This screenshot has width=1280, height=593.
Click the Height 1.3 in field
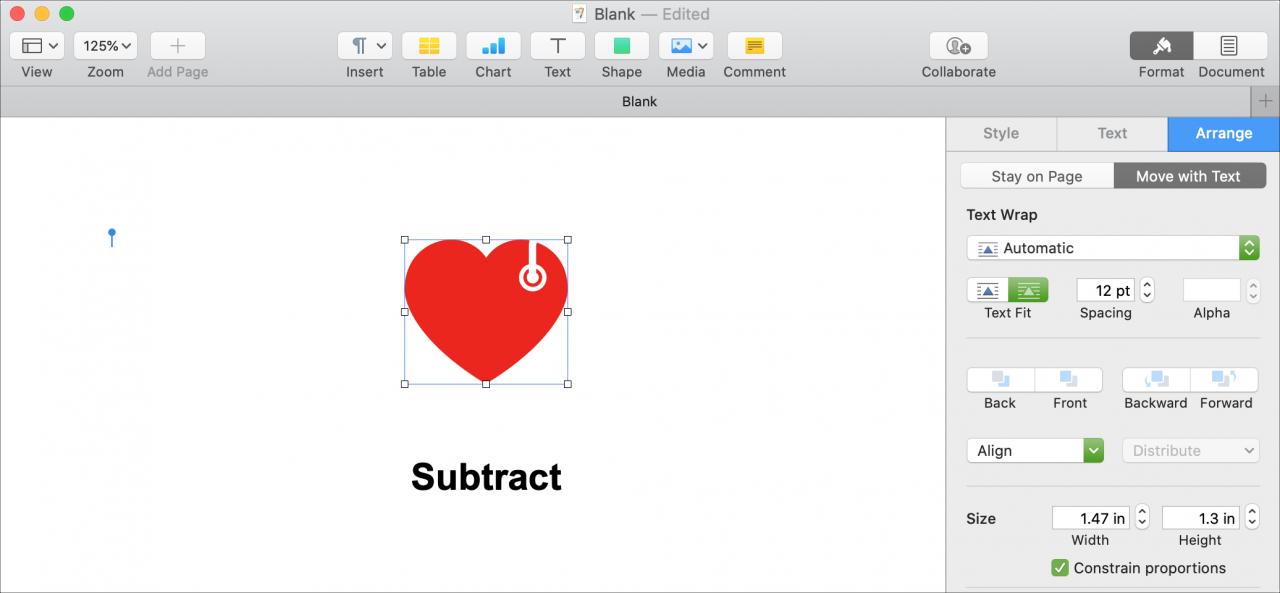click(1201, 518)
